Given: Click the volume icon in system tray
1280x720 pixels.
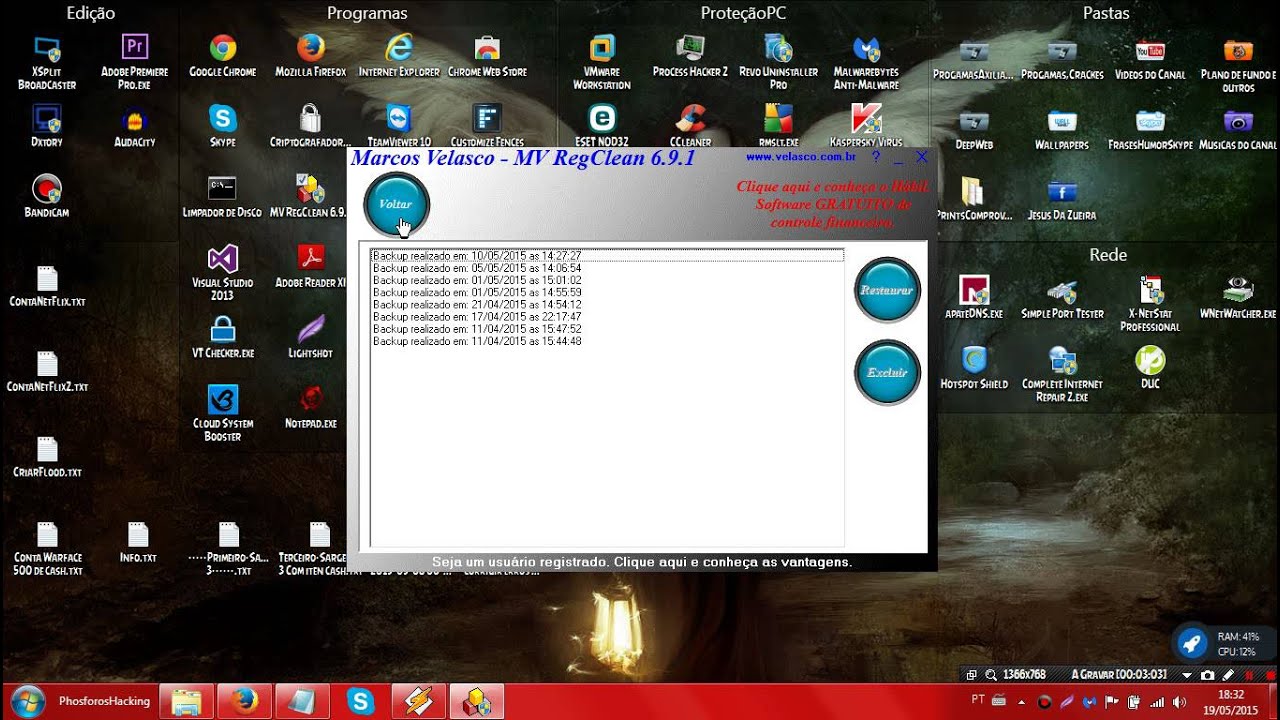Looking at the screenshot, I should click(x=1179, y=702).
